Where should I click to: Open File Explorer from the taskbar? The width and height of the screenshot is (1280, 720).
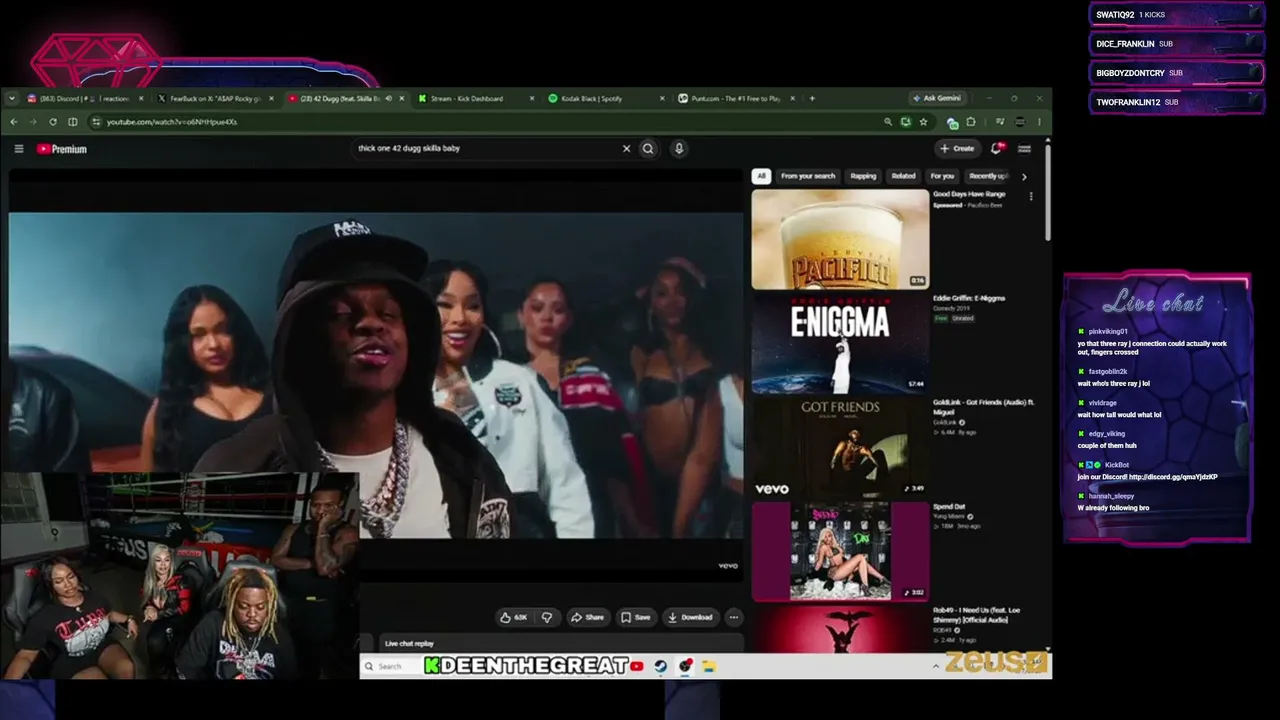[x=708, y=666]
